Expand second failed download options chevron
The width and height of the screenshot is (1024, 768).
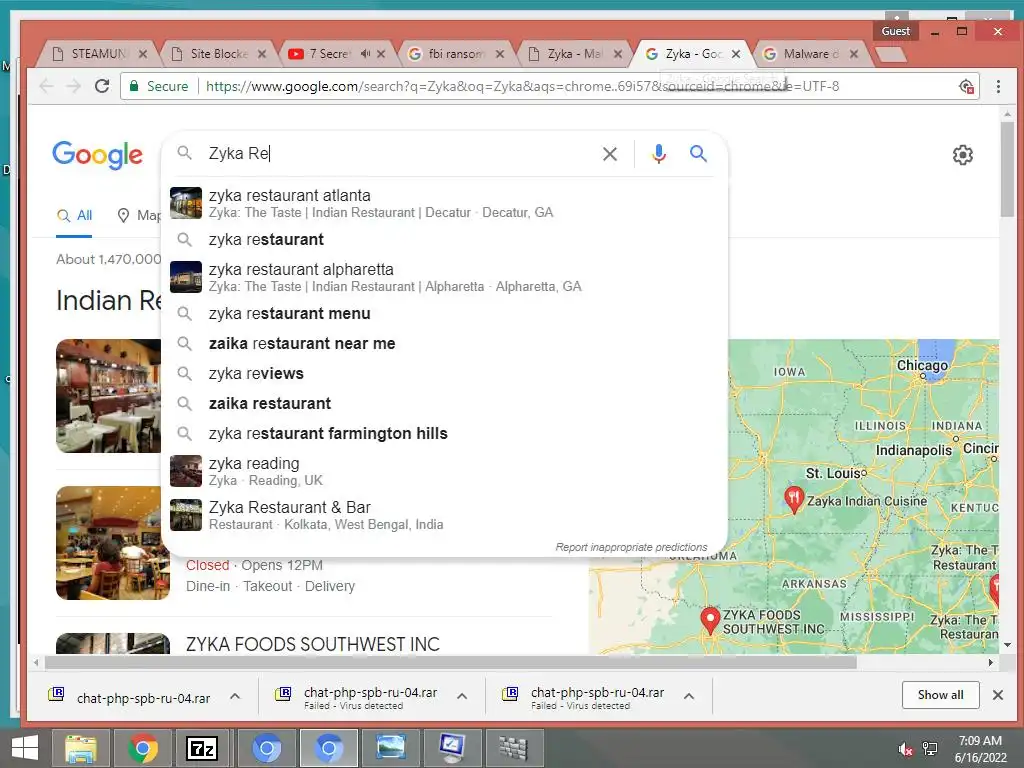pyautogui.click(x=462, y=696)
